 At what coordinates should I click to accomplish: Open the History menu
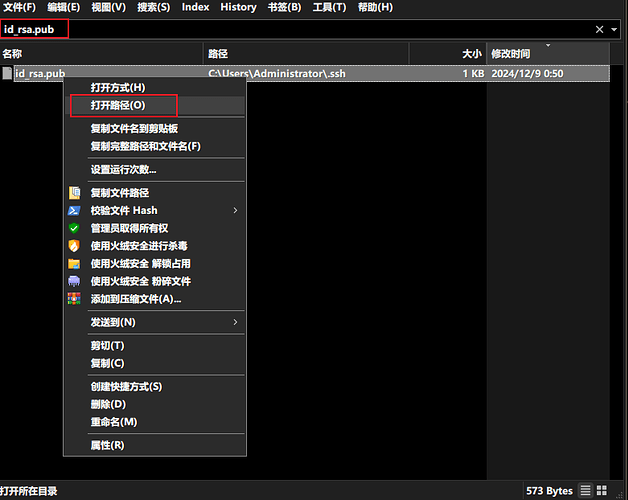tap(238, 7)
